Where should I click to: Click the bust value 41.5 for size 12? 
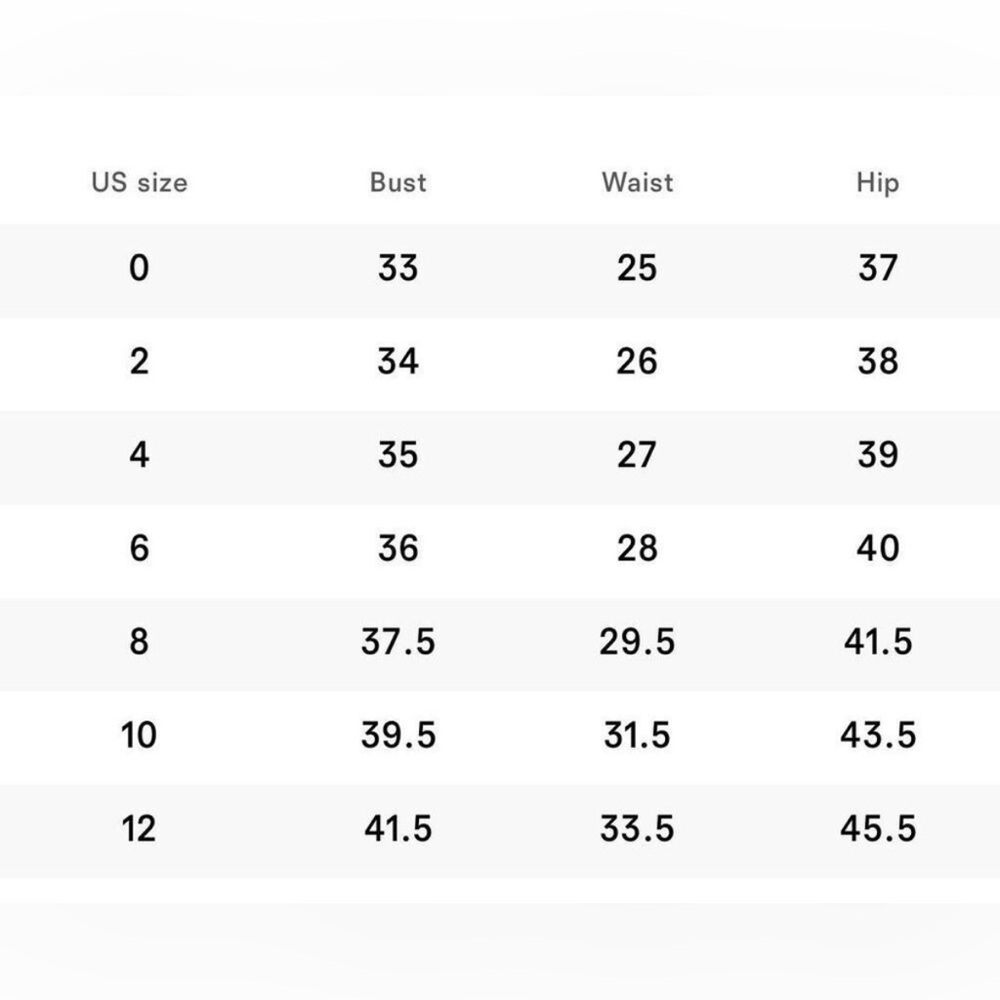398,829
